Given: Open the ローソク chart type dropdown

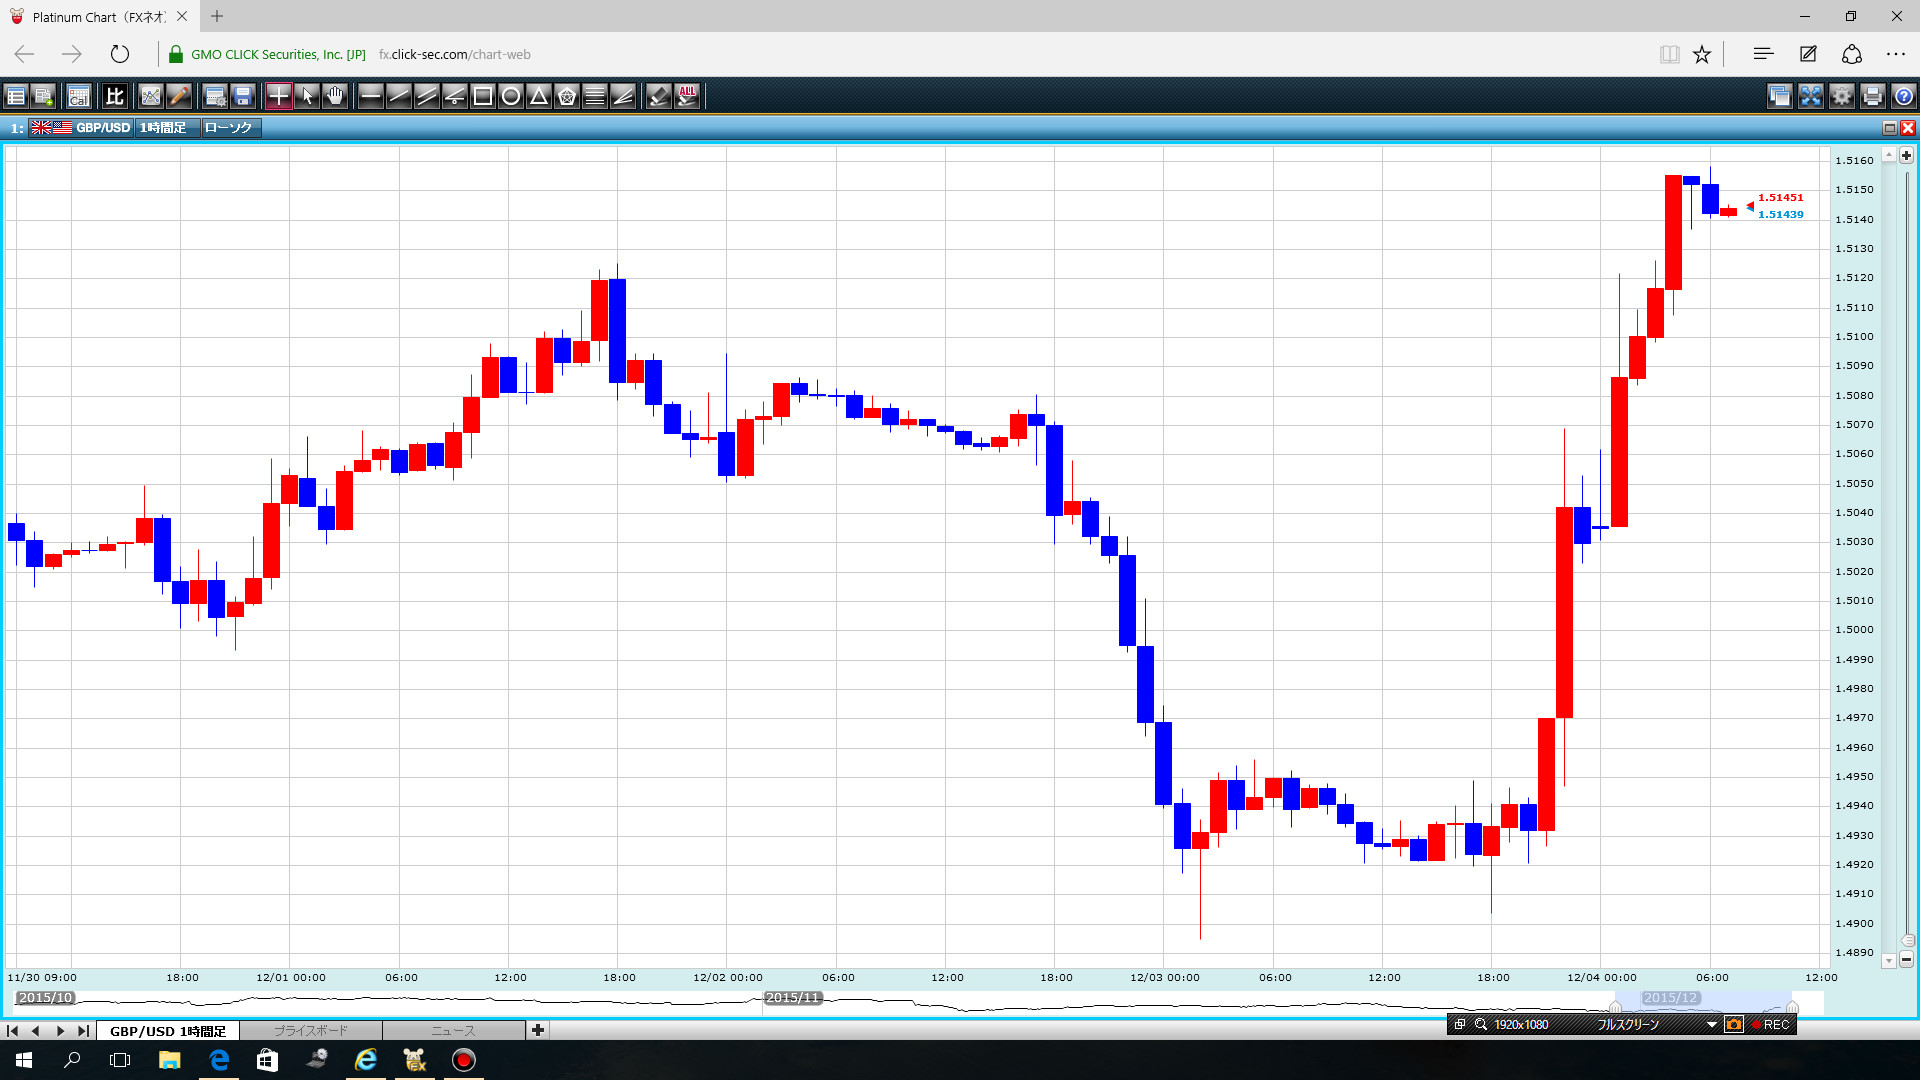Looking at the screenshot, I should pos(229,128).
